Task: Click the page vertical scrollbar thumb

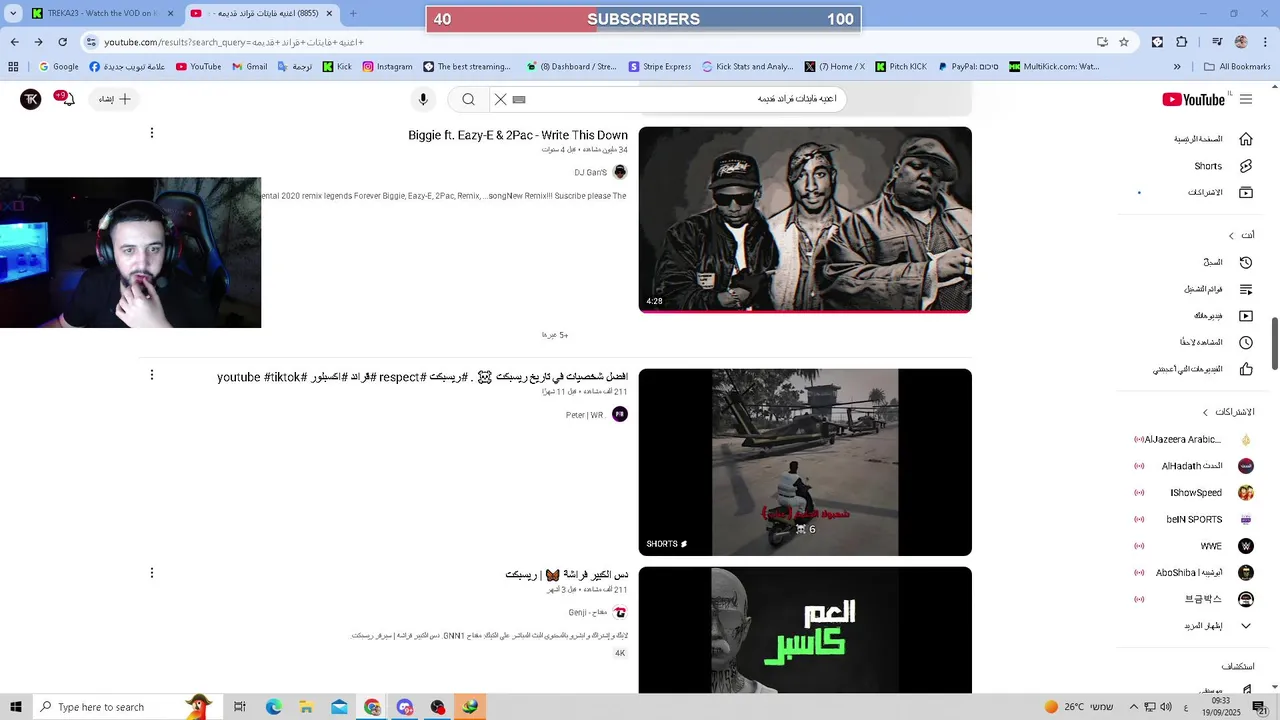Action: (1274, 344)
